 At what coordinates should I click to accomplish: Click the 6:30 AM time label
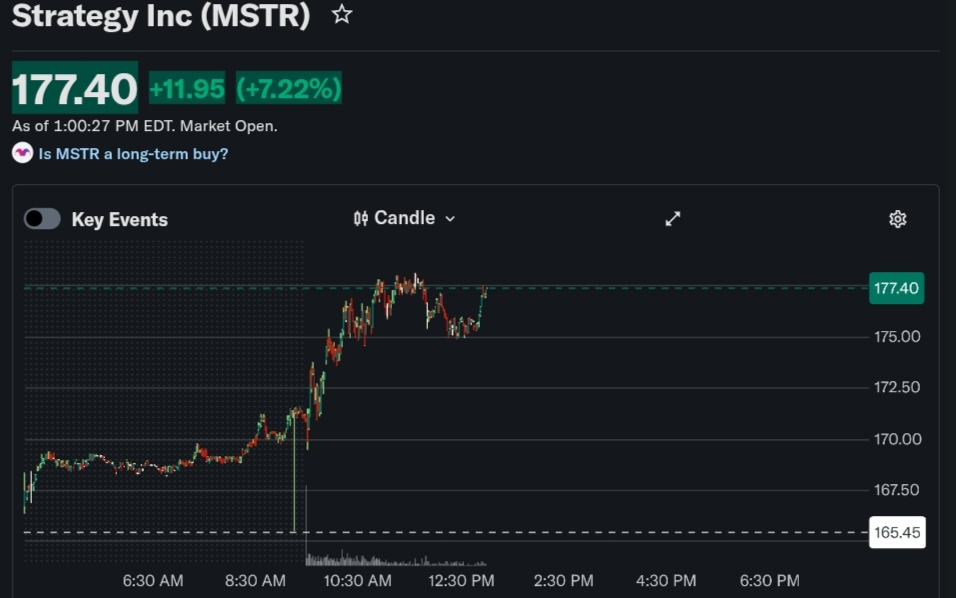coord(153,580)
